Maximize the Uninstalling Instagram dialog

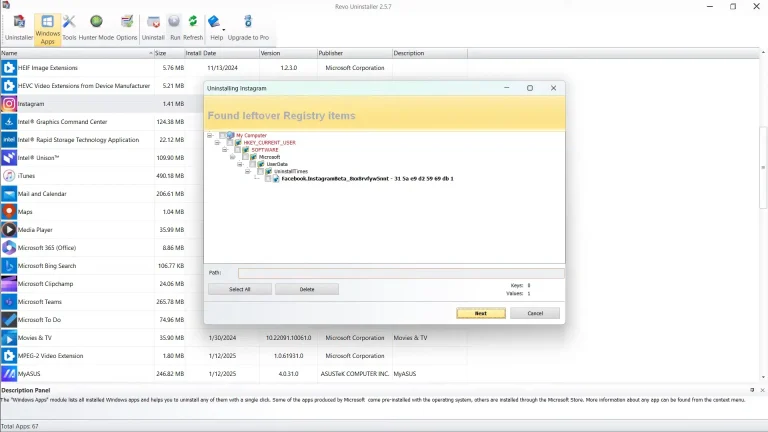pyautogui.click(x=529, y=88)
